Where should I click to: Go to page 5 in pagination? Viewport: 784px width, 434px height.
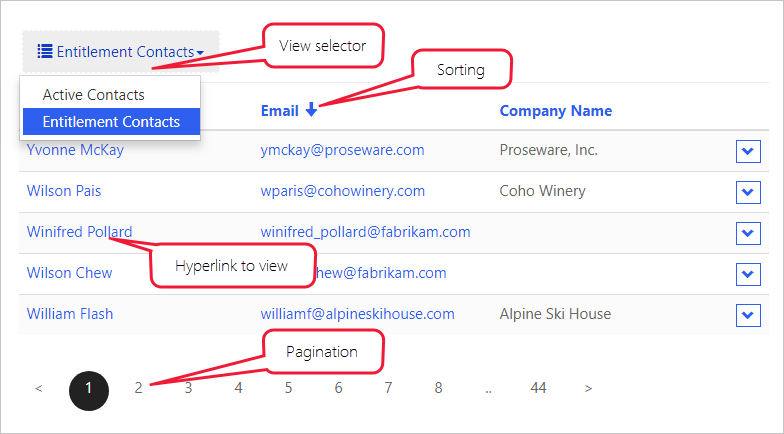point(288,388)
